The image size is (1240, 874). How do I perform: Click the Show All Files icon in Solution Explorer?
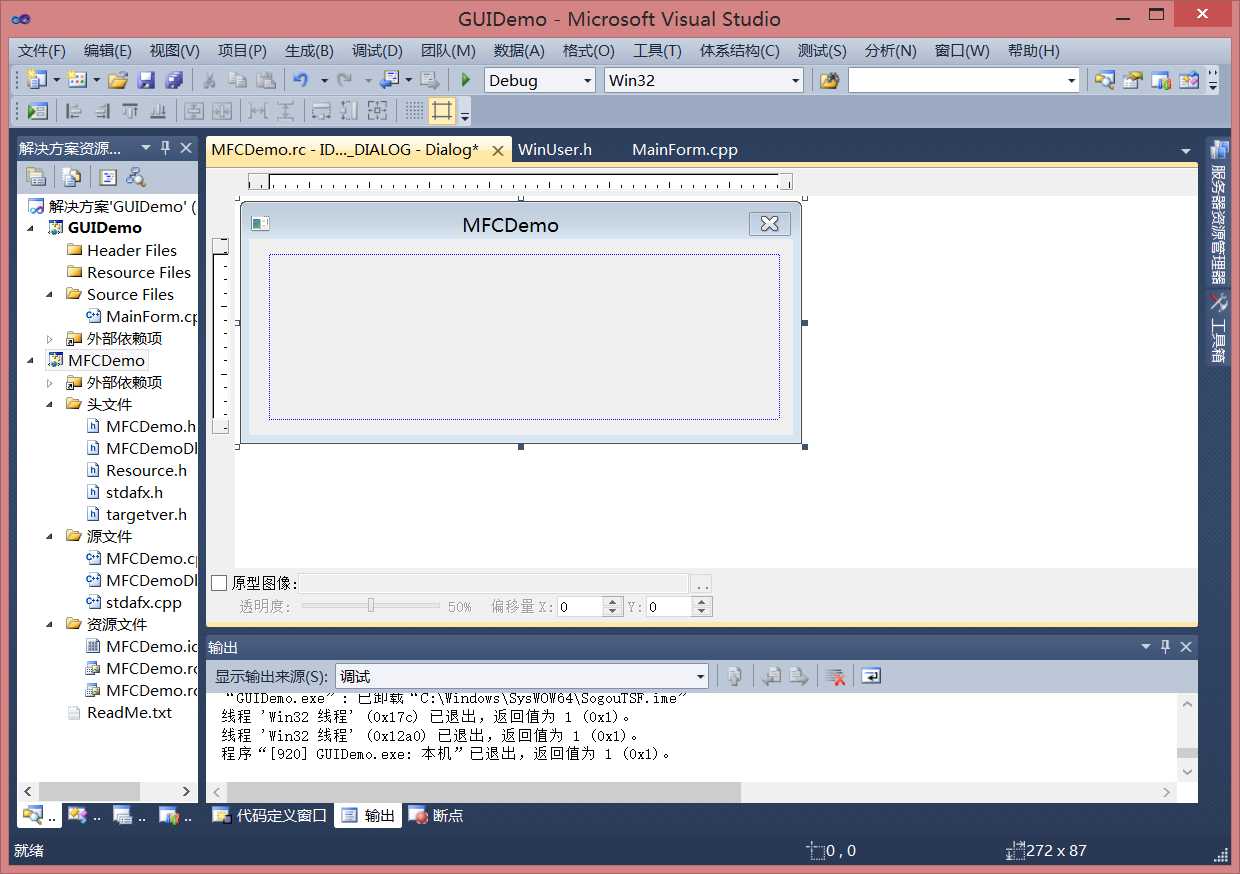point(72,178)
